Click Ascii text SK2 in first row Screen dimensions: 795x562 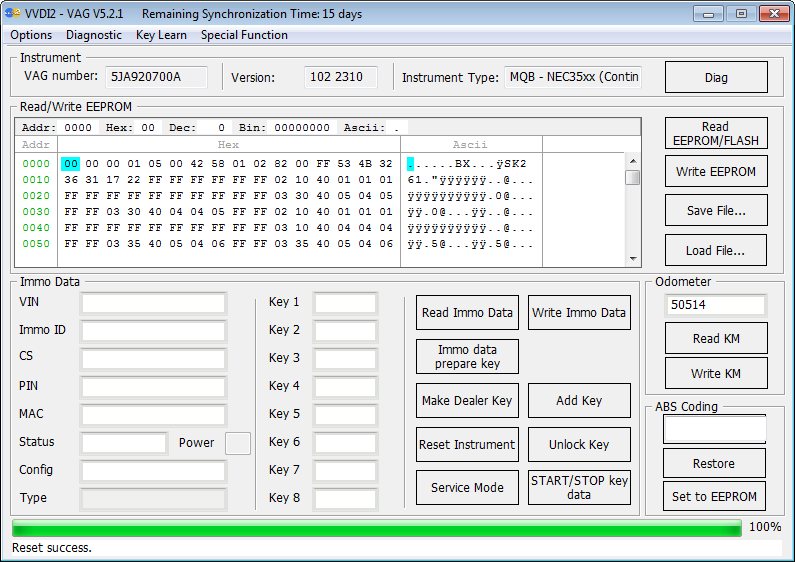point(515,164)
